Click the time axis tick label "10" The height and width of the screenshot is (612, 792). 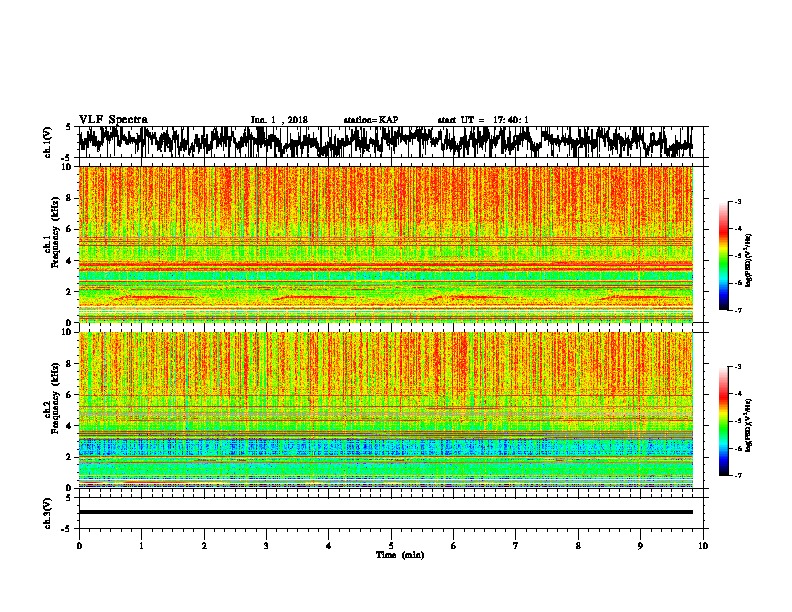pos(703,546)
